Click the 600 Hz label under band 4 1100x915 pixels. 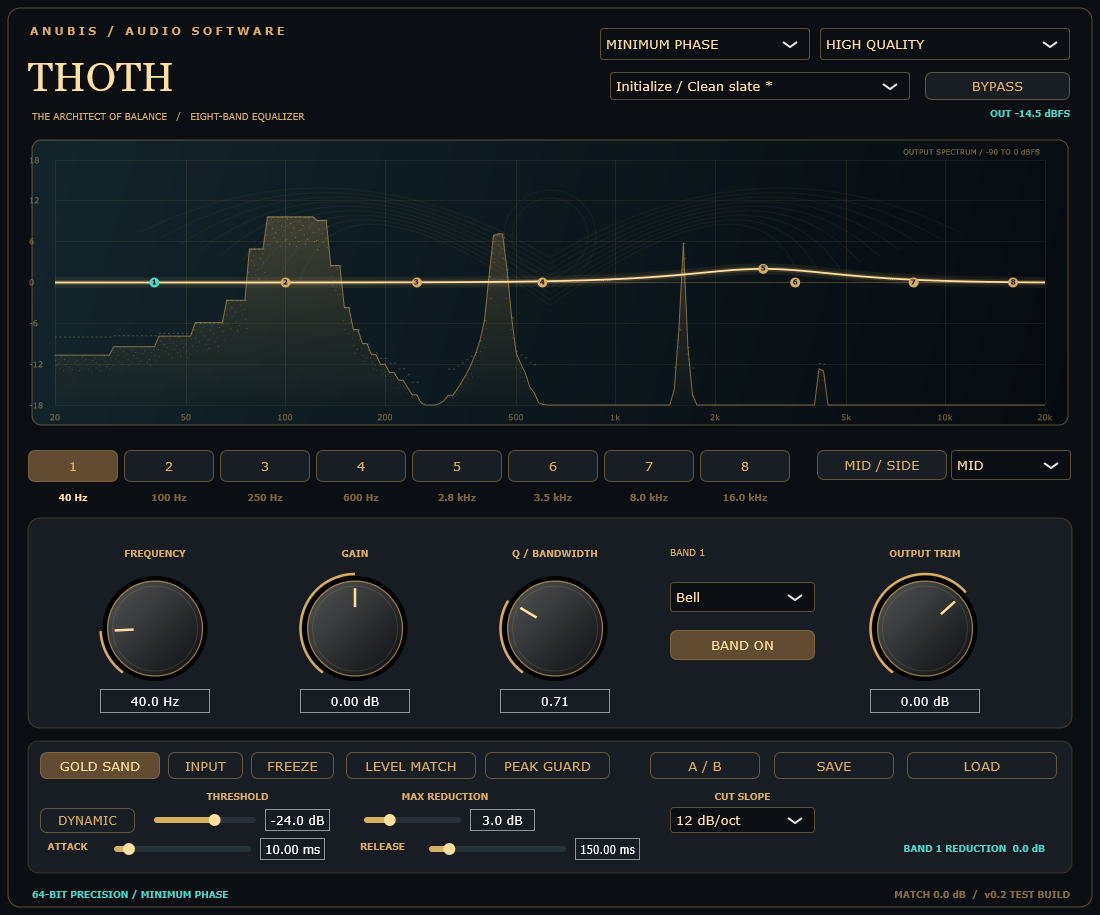point(361,497)
